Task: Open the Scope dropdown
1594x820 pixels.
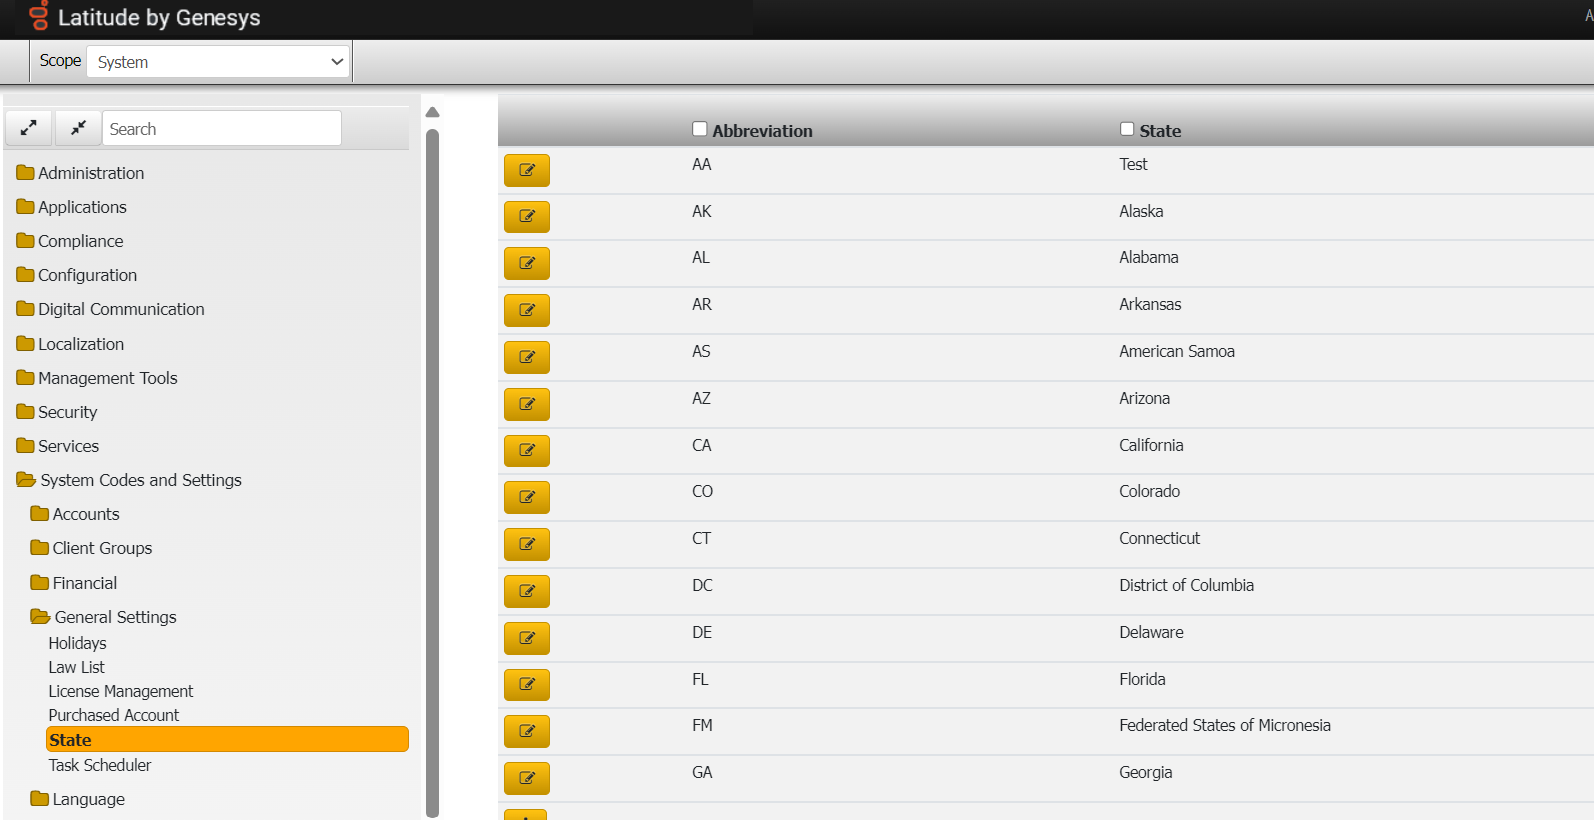Action: [218, 62]
